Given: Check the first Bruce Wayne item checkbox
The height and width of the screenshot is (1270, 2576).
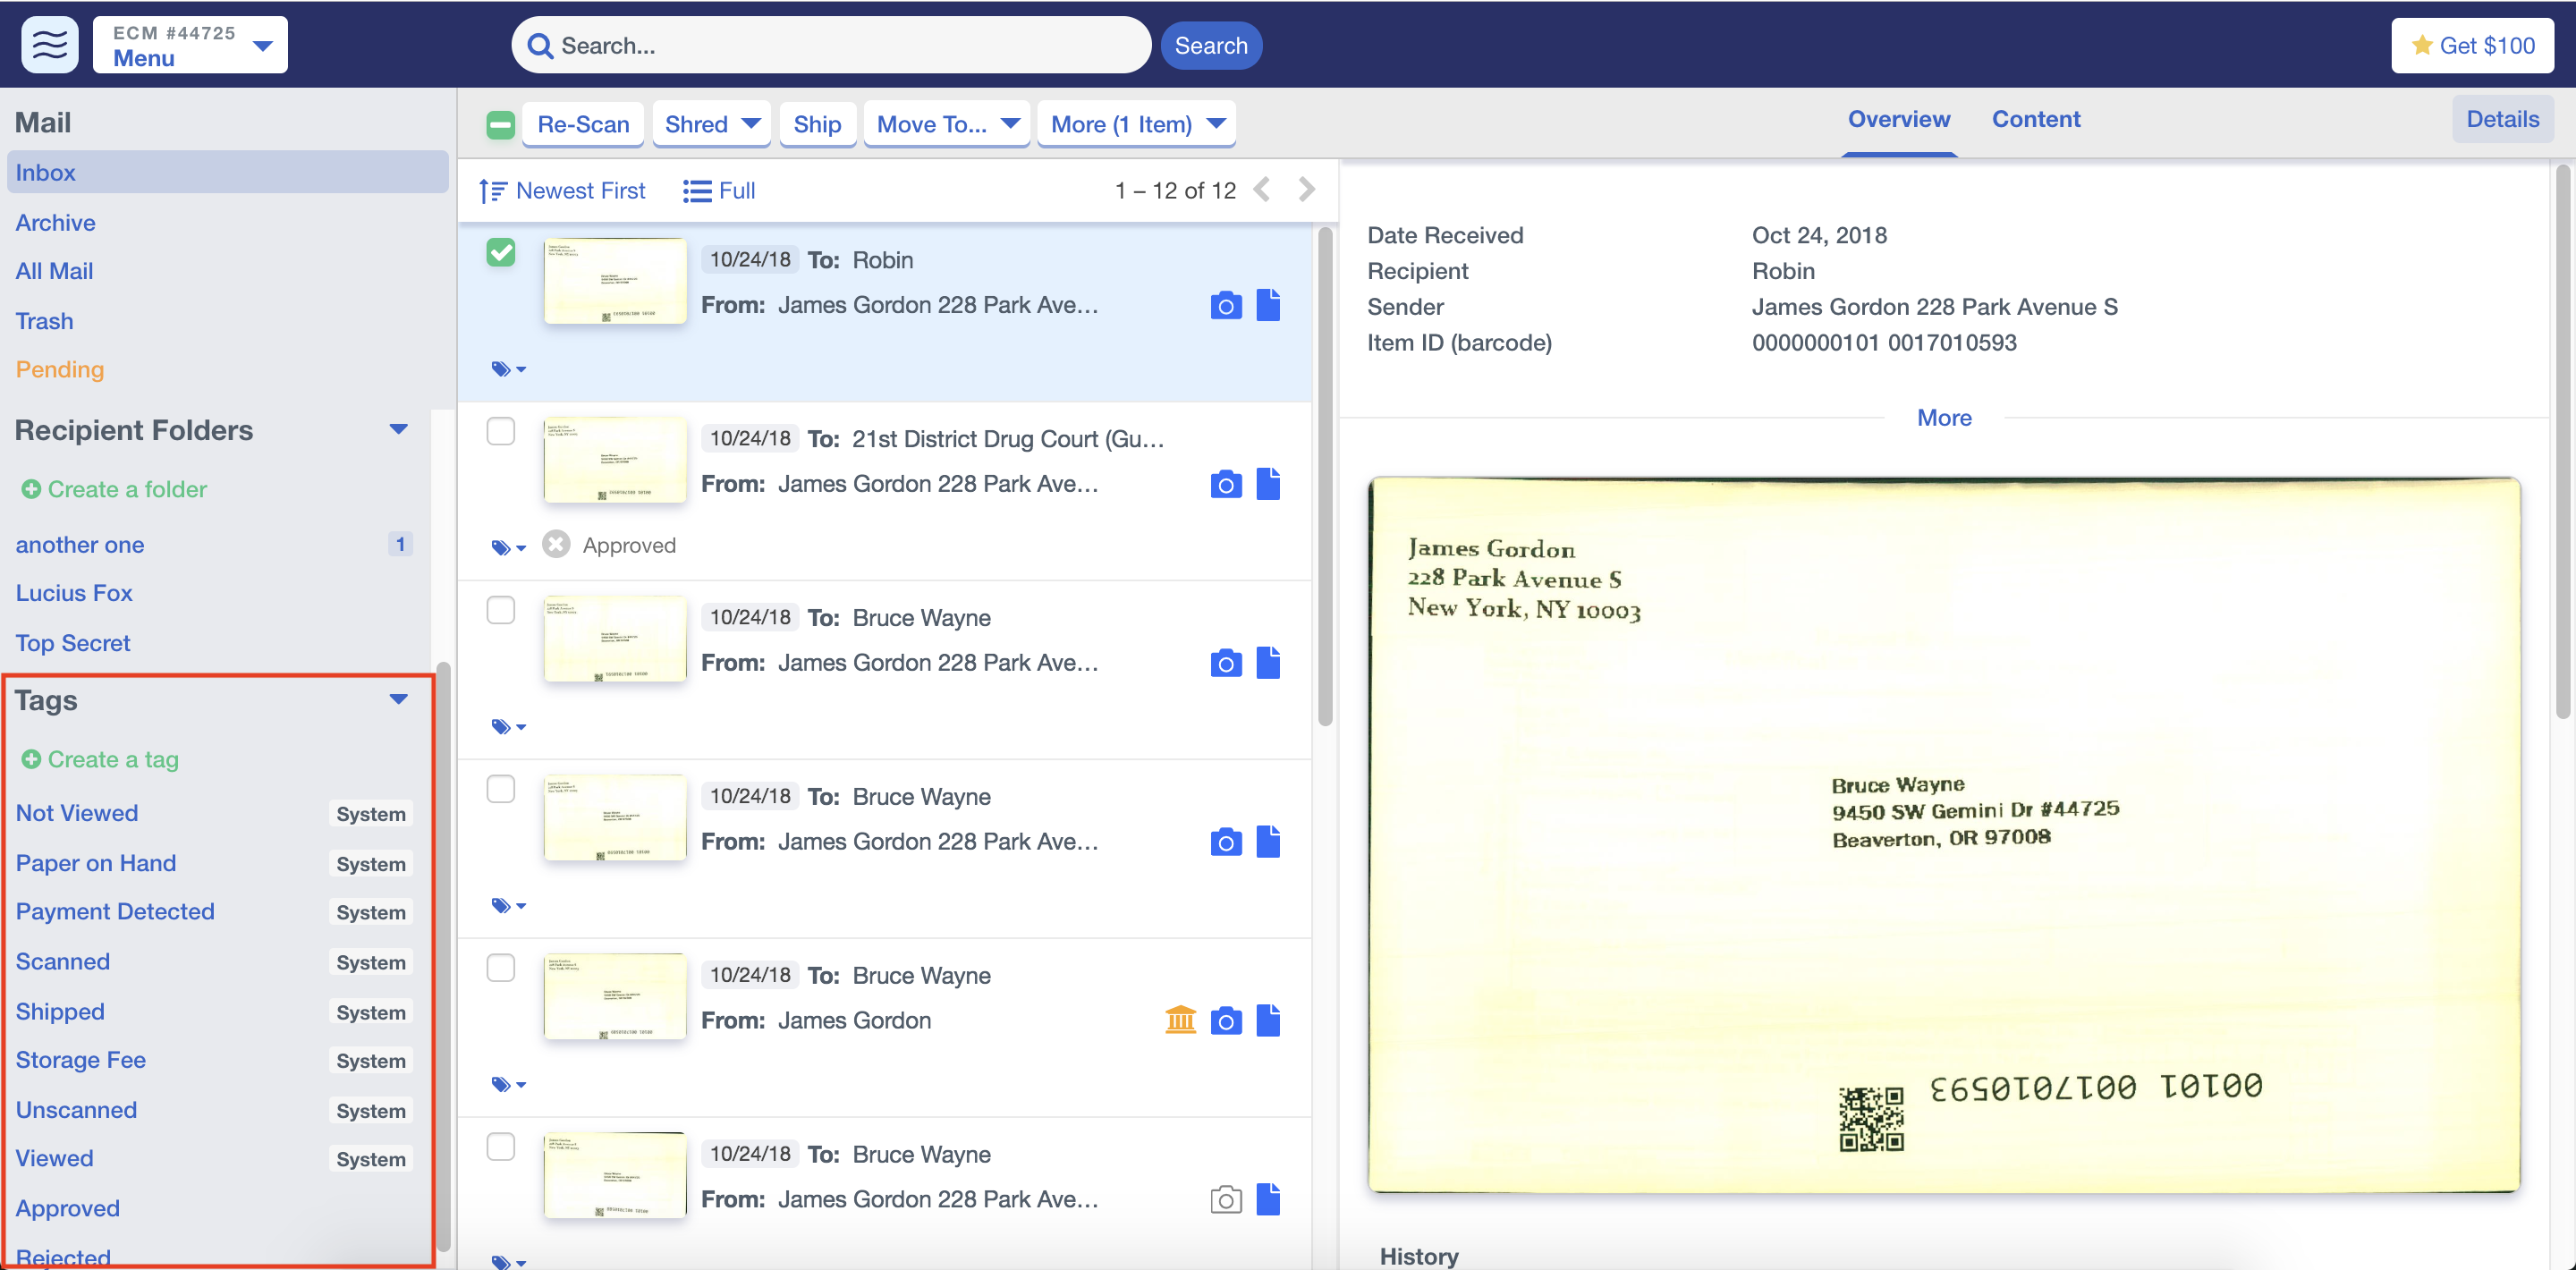Looking at the screenshot, I should [500, 610].
